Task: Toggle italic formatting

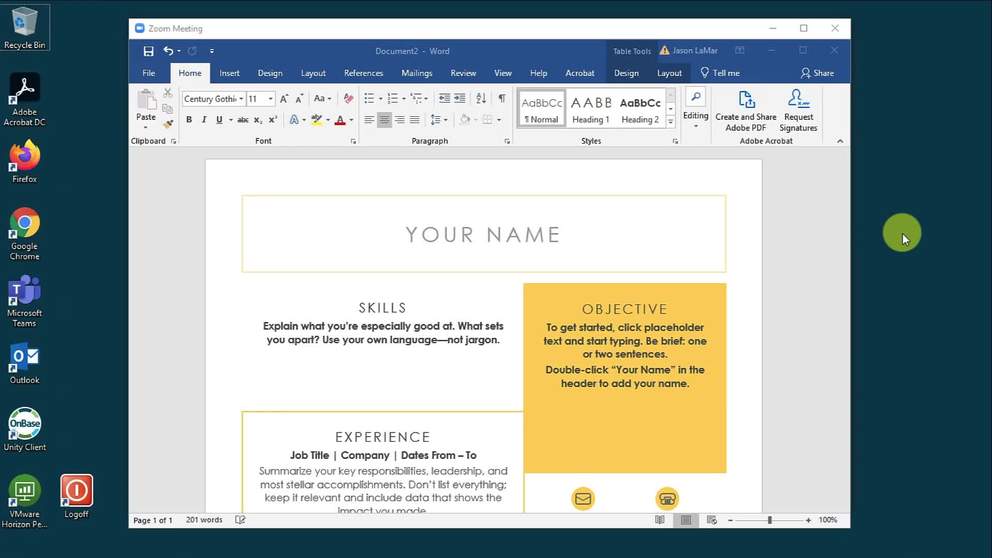Action: [x=204, y=120]
